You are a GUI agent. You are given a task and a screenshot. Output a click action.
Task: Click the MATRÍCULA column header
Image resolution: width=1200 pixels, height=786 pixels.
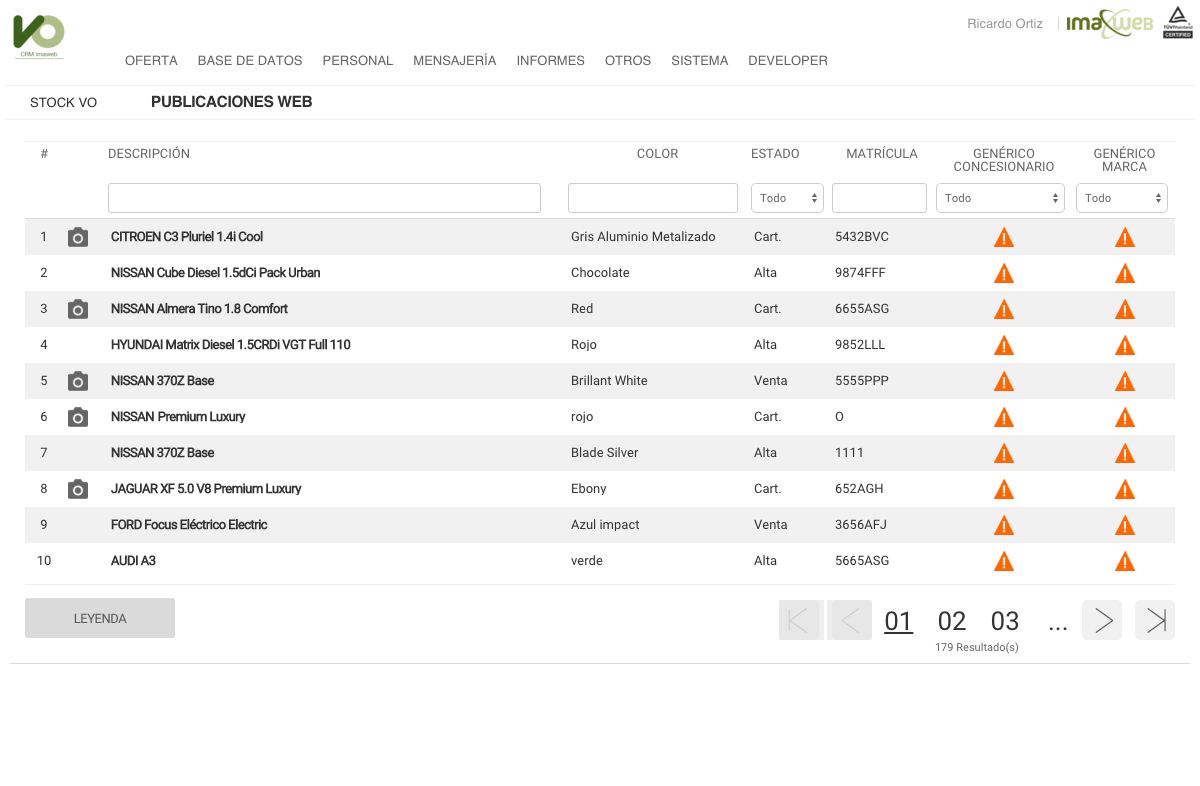click(881, 154)
